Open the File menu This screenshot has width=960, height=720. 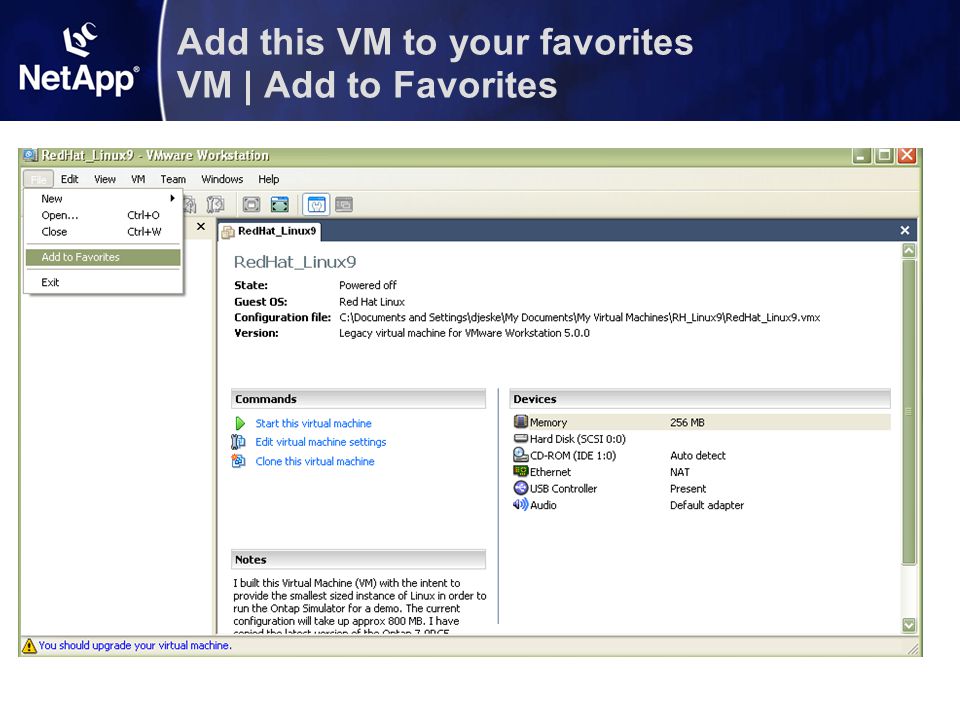pyautogui.click(x=39, y=179)
